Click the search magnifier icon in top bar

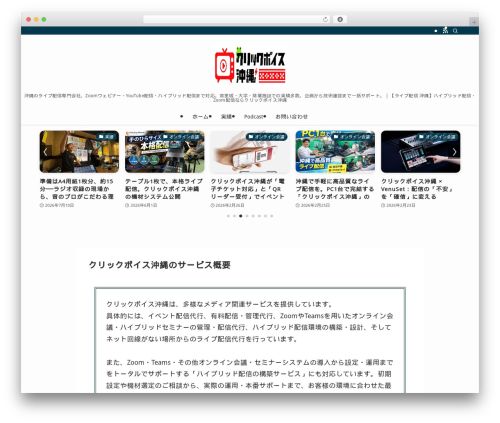pyautogui.click(x=455, y=31)
